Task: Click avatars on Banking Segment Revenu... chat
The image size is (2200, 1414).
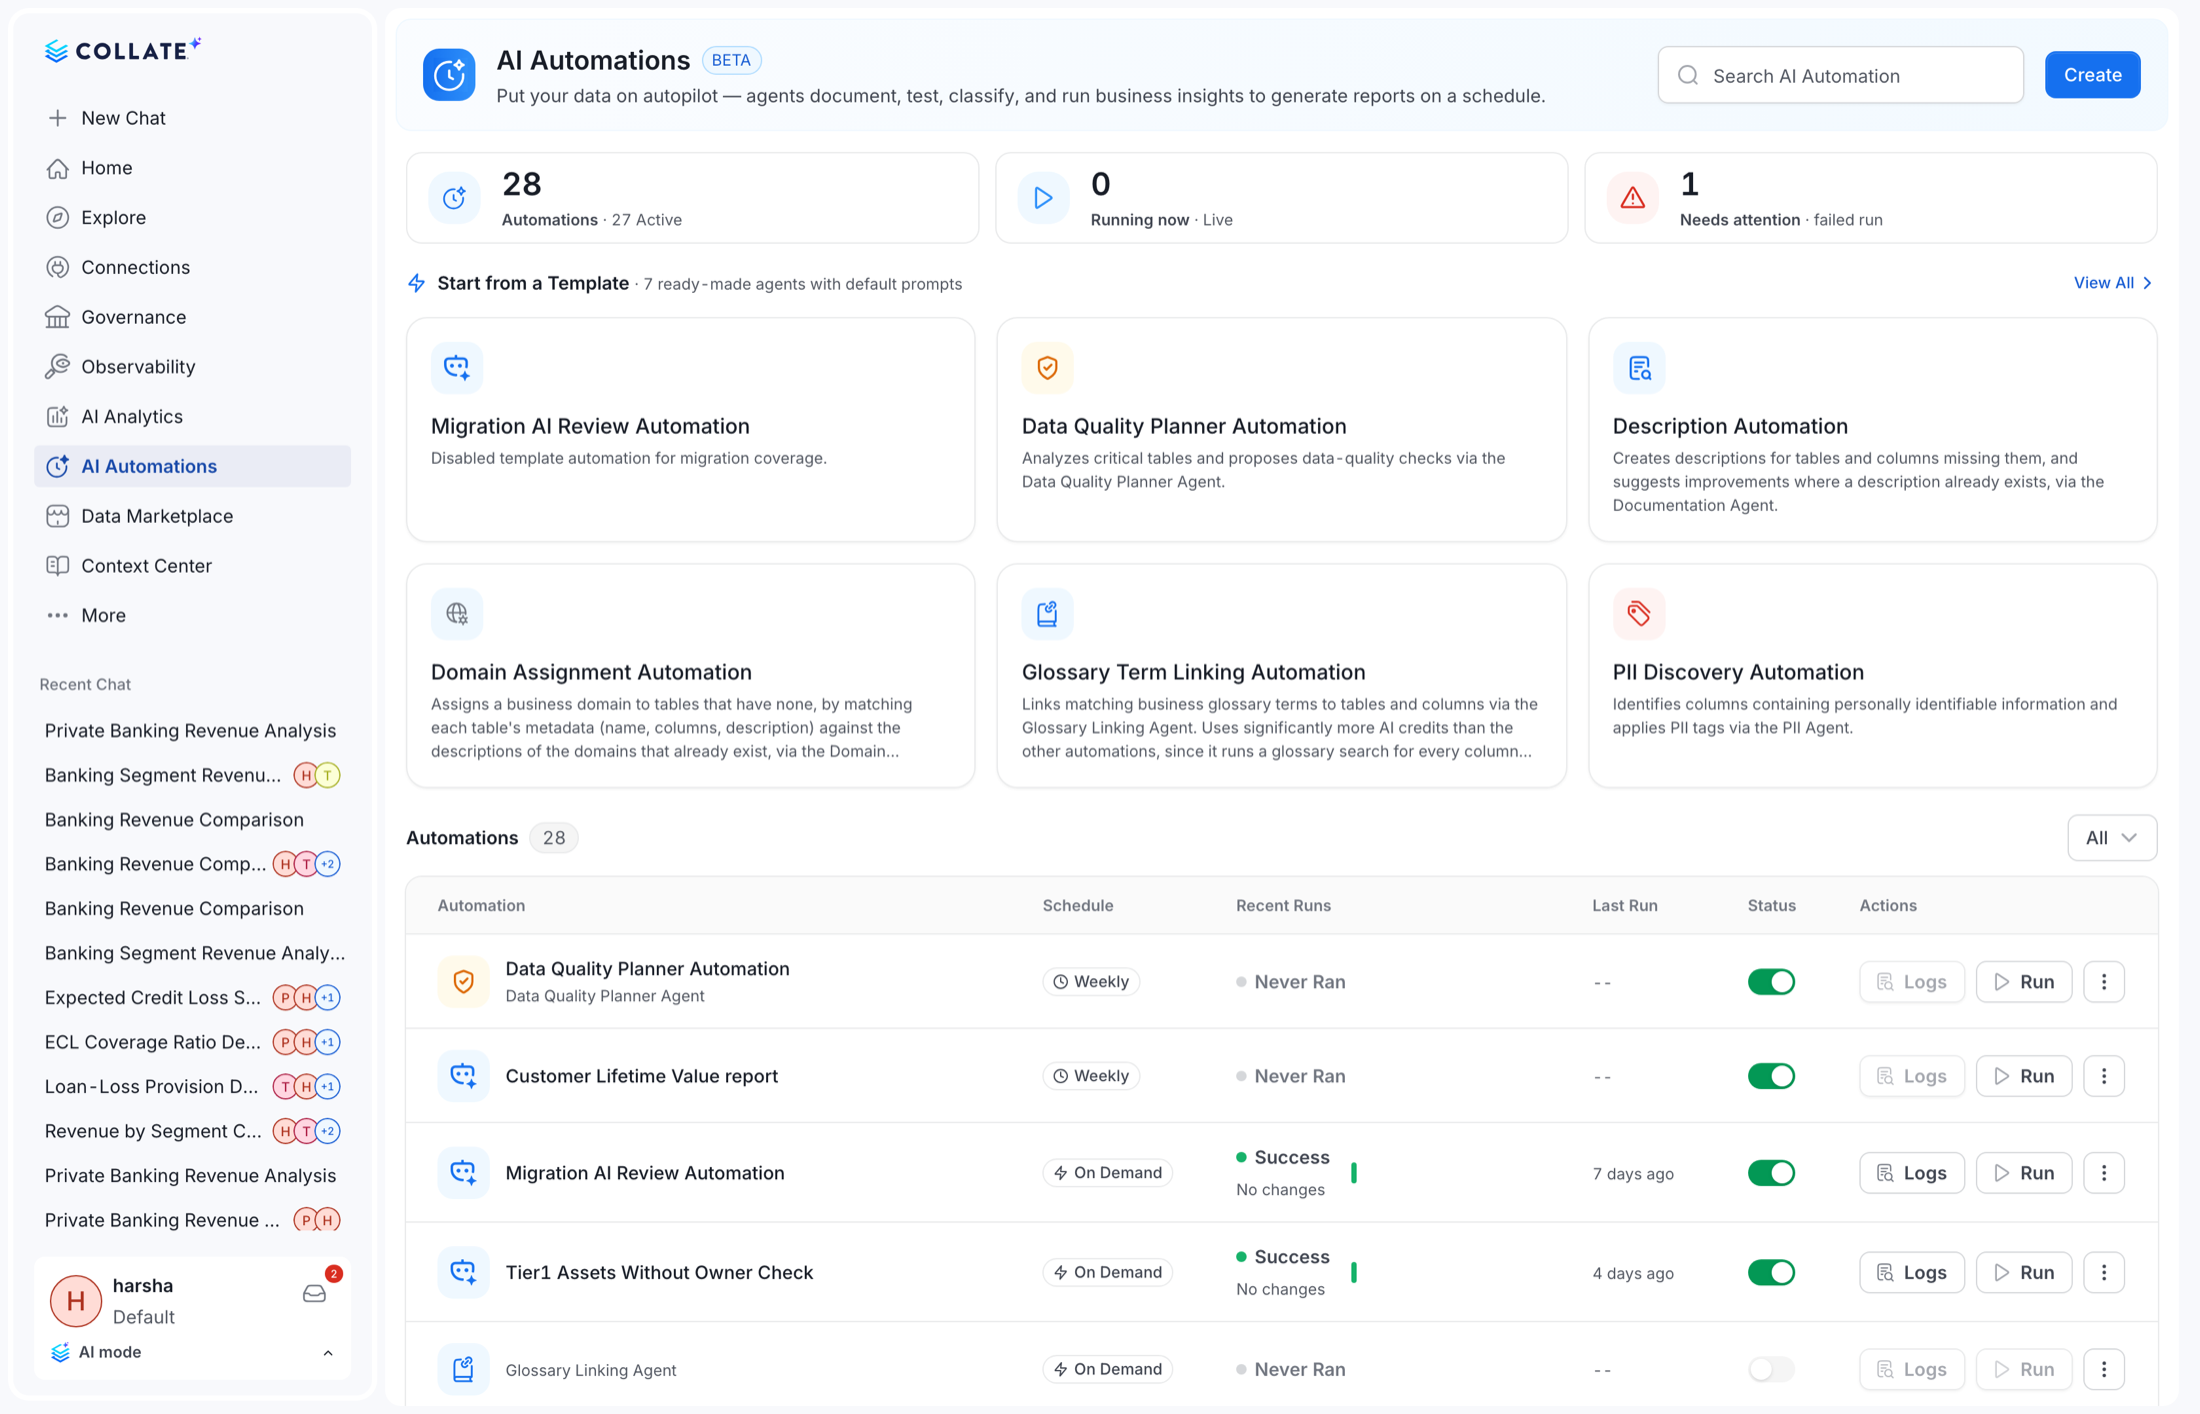Action: coord(317,775)
